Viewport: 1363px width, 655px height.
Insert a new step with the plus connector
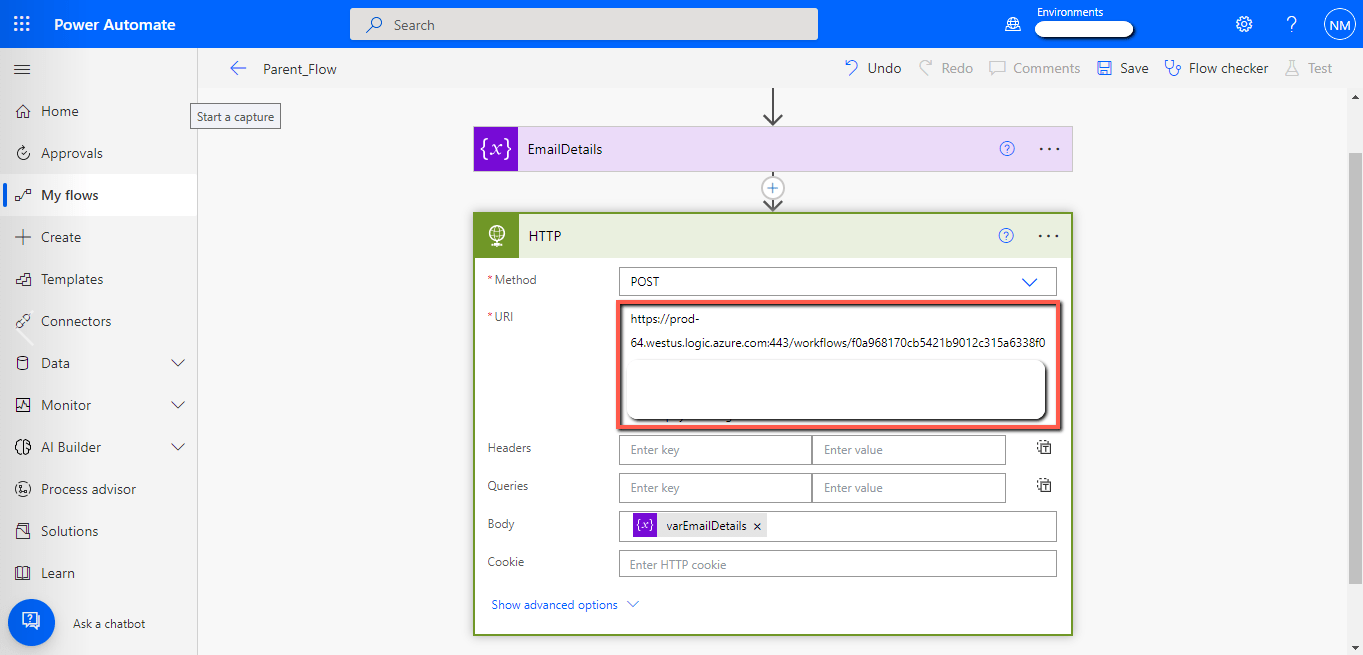click(772, 187)
